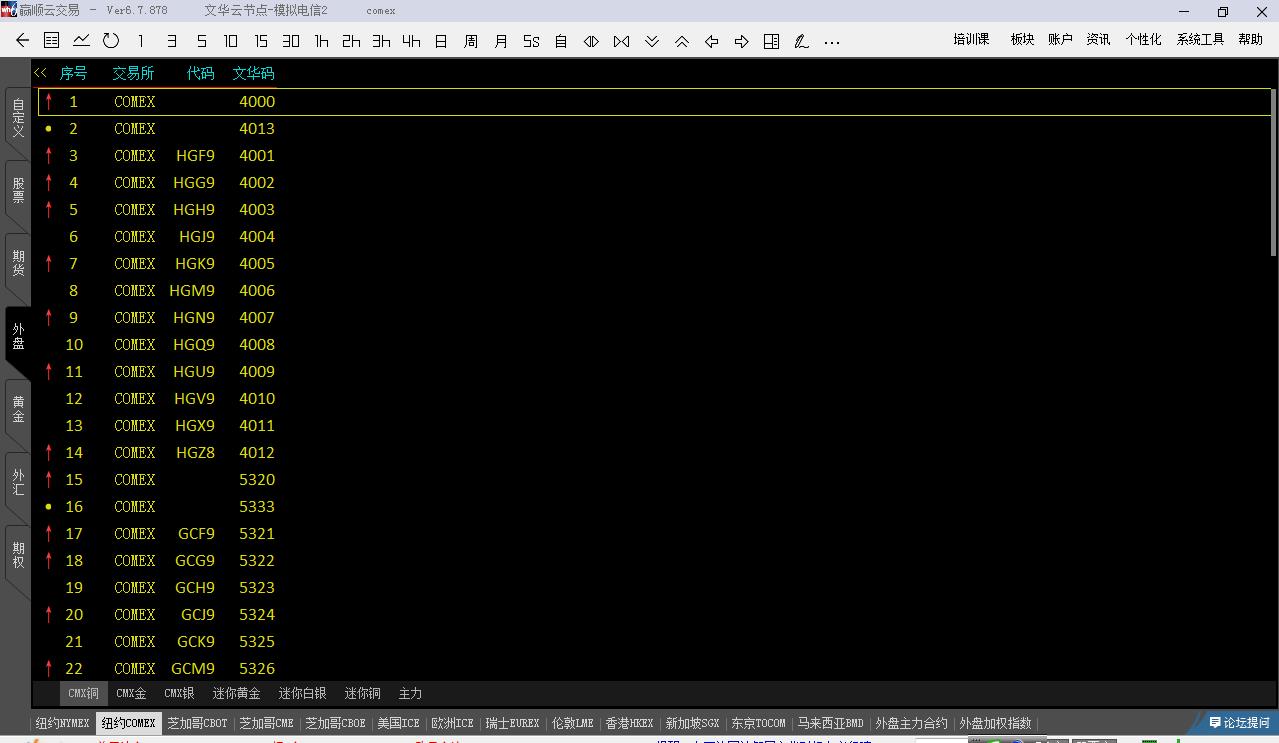1279x743 pixels.
Task: Click the double chevron up icon
Action: [681, 41]
